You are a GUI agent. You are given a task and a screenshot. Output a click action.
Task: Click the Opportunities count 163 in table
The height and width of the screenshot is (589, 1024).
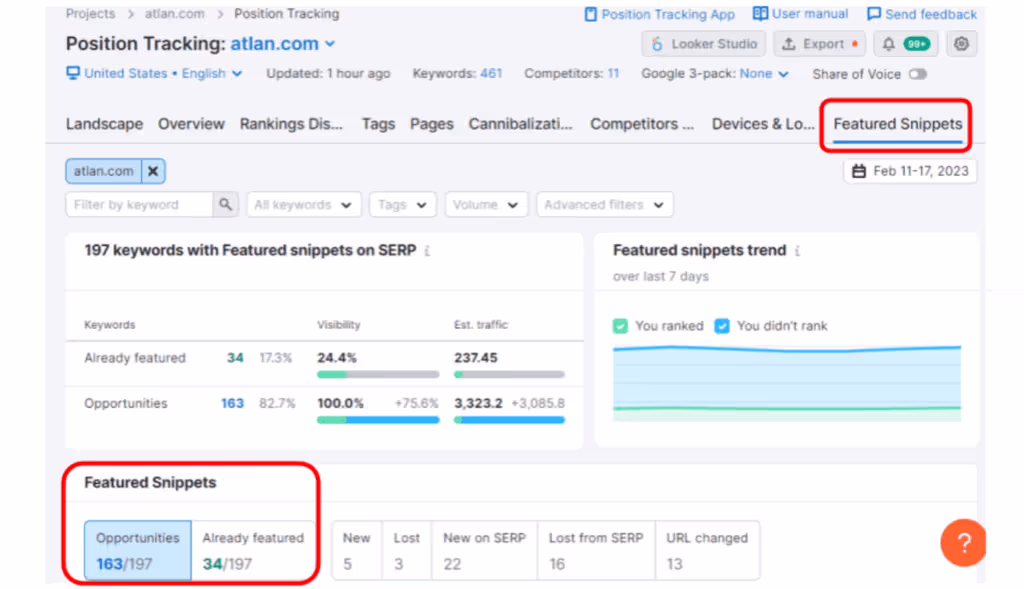tap(232, 404)
